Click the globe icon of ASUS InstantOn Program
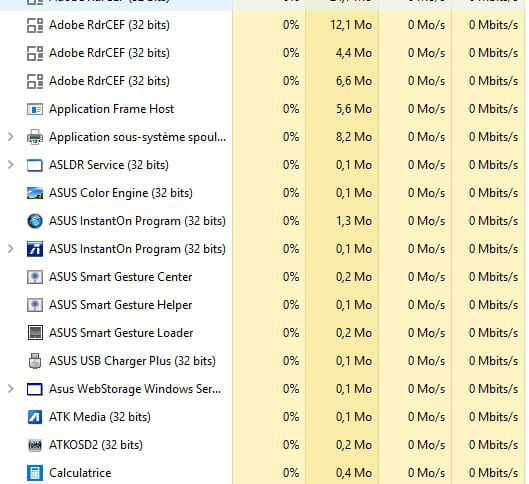The width and height of the screenshot is (529, 484). pyautogui.click(x=35, y=221)
